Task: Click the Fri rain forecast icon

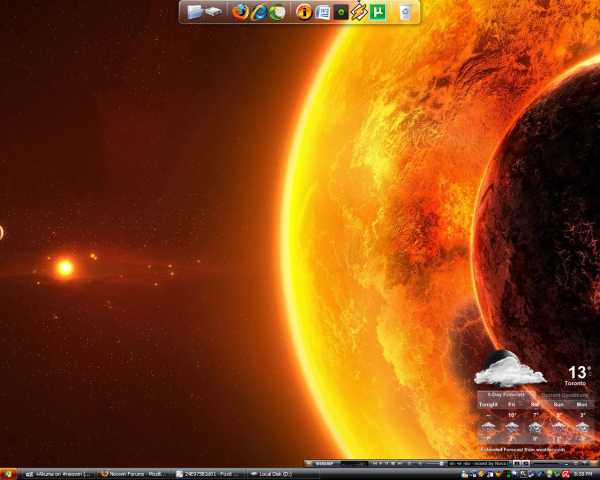Action: 512,427
